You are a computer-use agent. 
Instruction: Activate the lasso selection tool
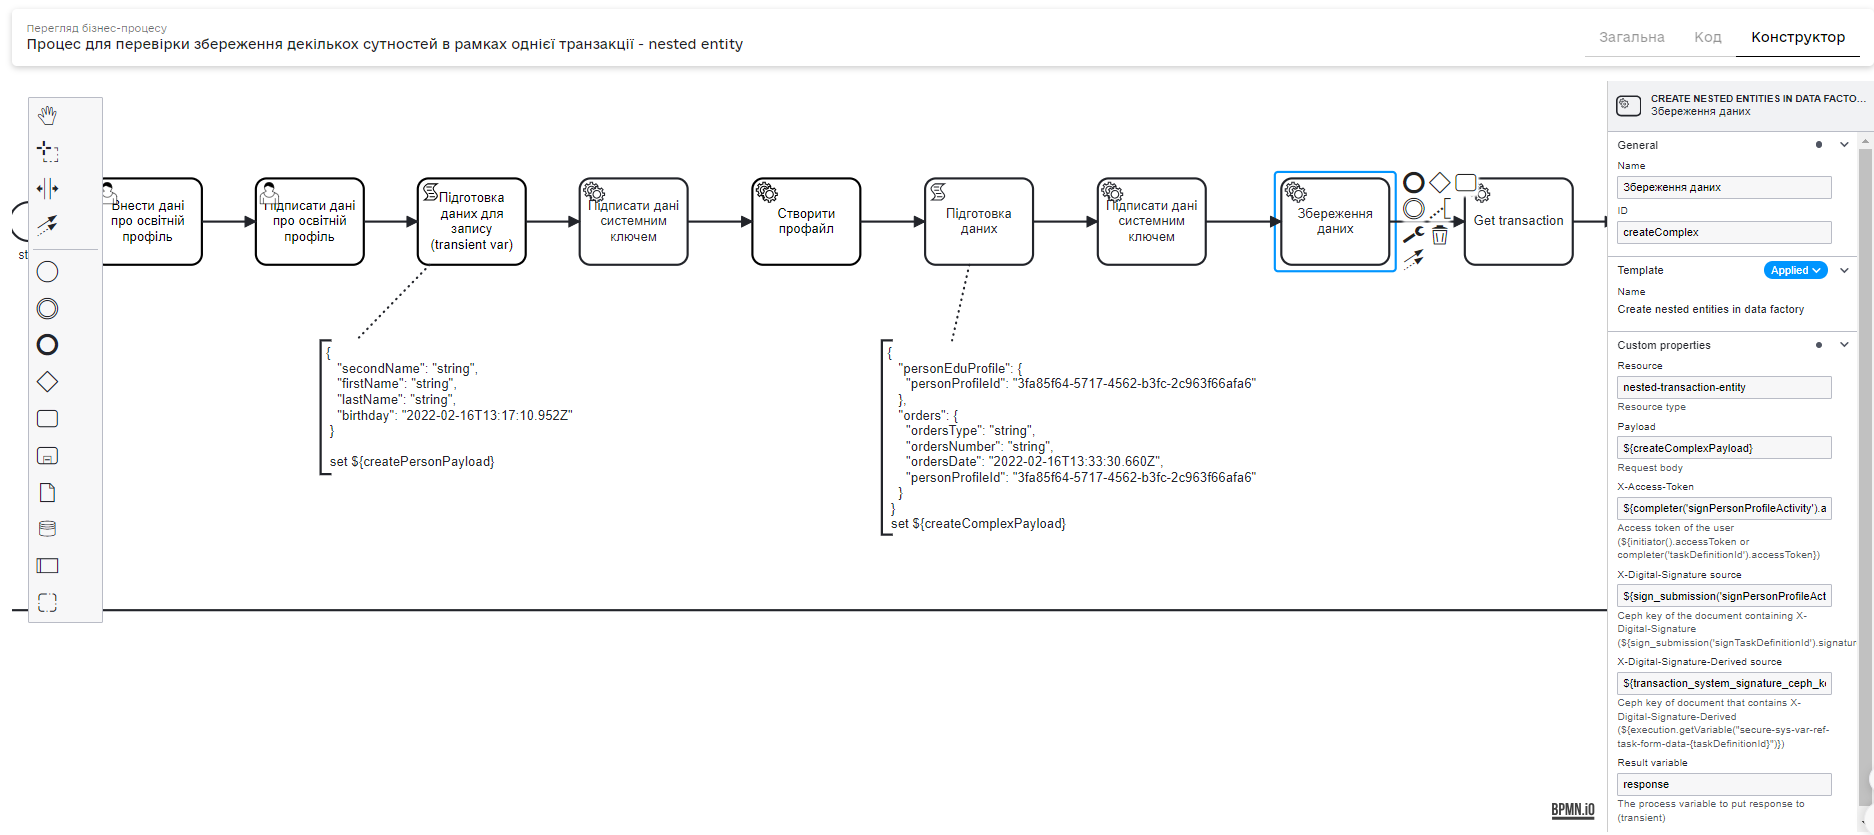[47, 152]
